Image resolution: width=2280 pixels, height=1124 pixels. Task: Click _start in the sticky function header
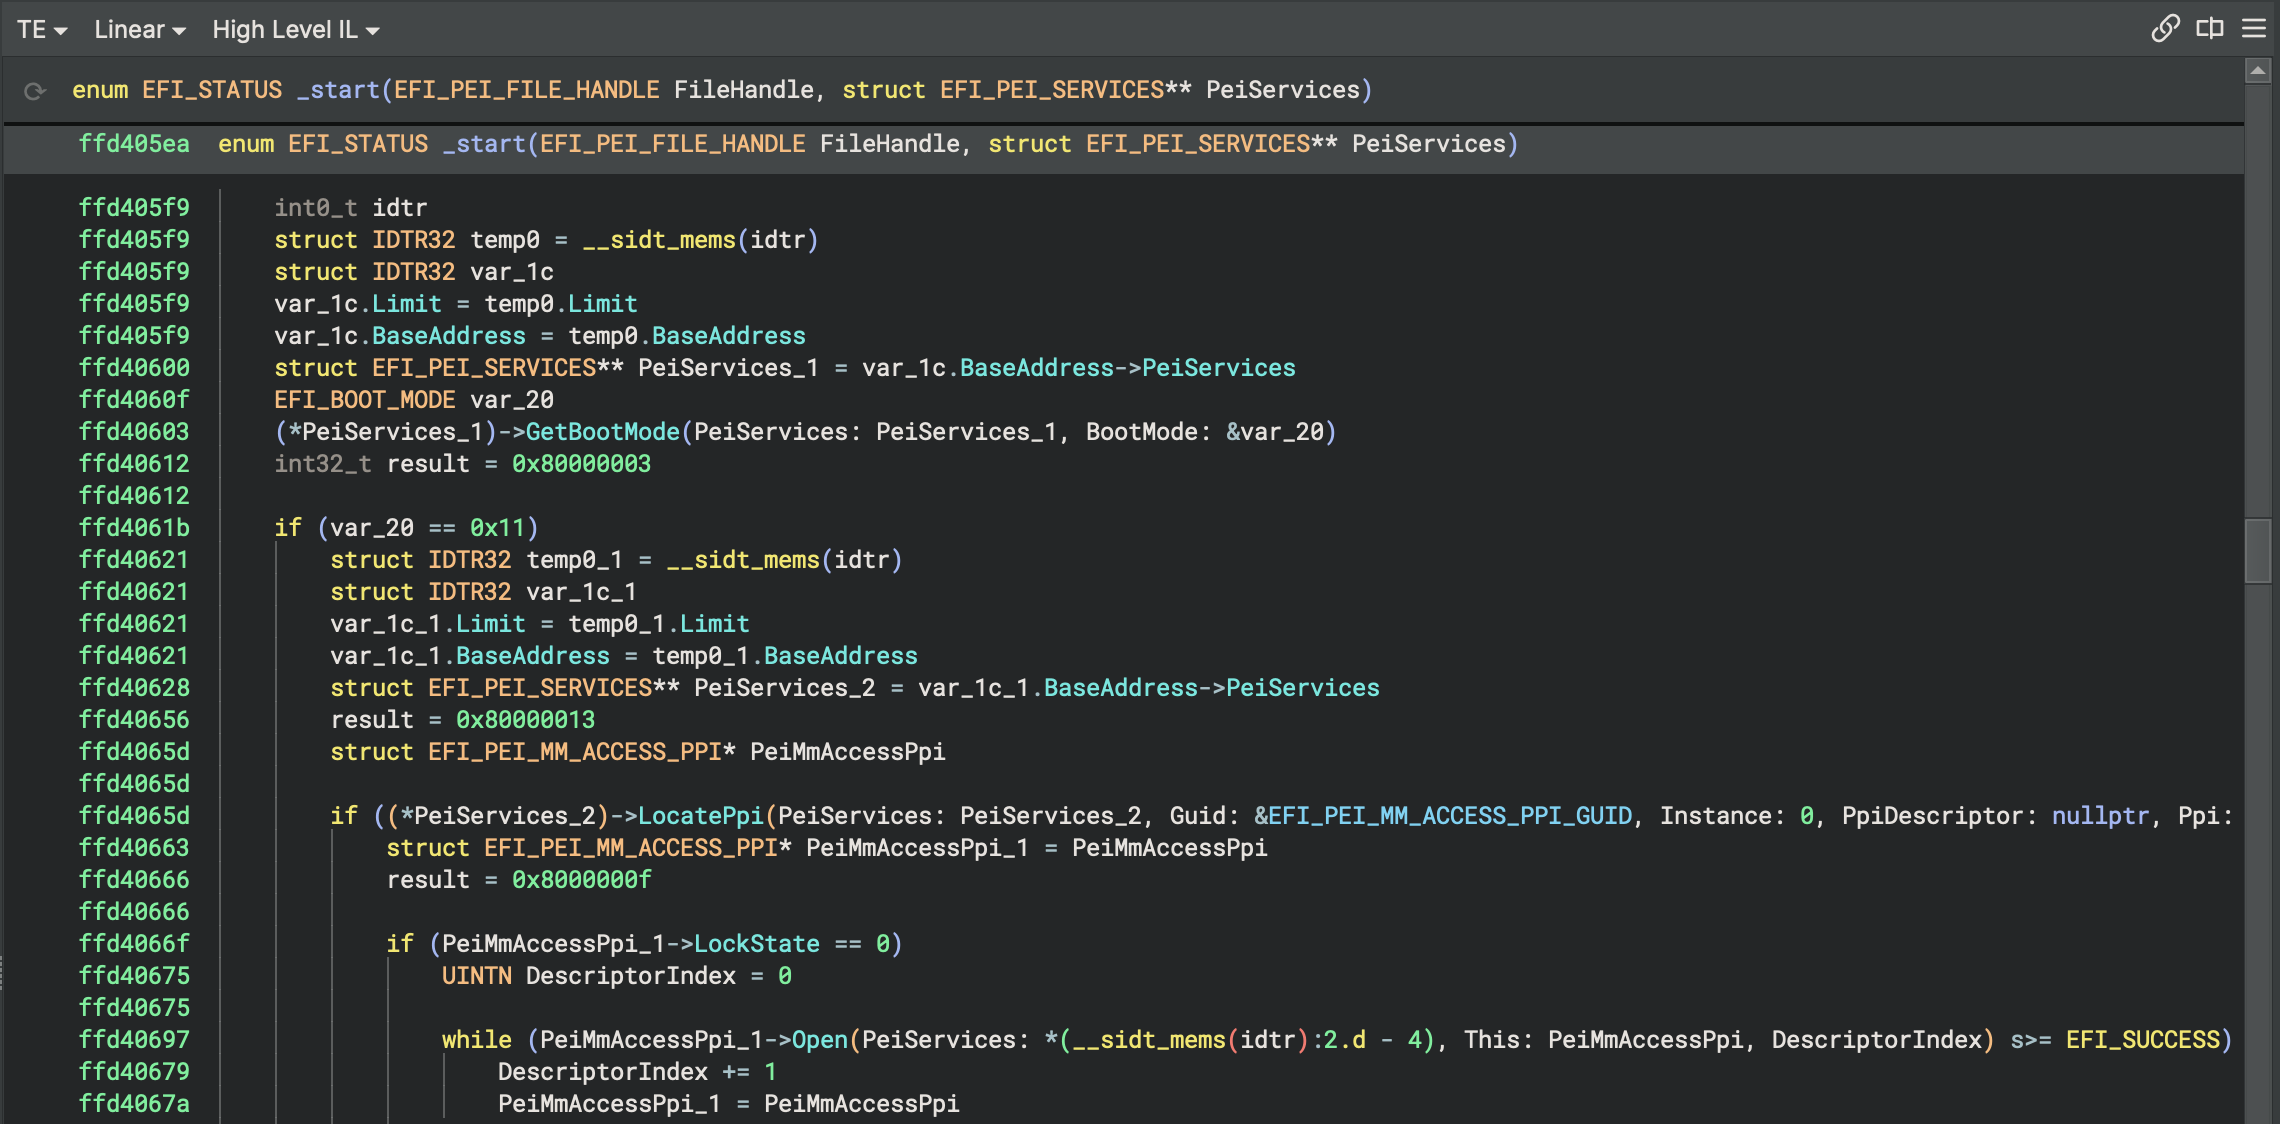337,90
